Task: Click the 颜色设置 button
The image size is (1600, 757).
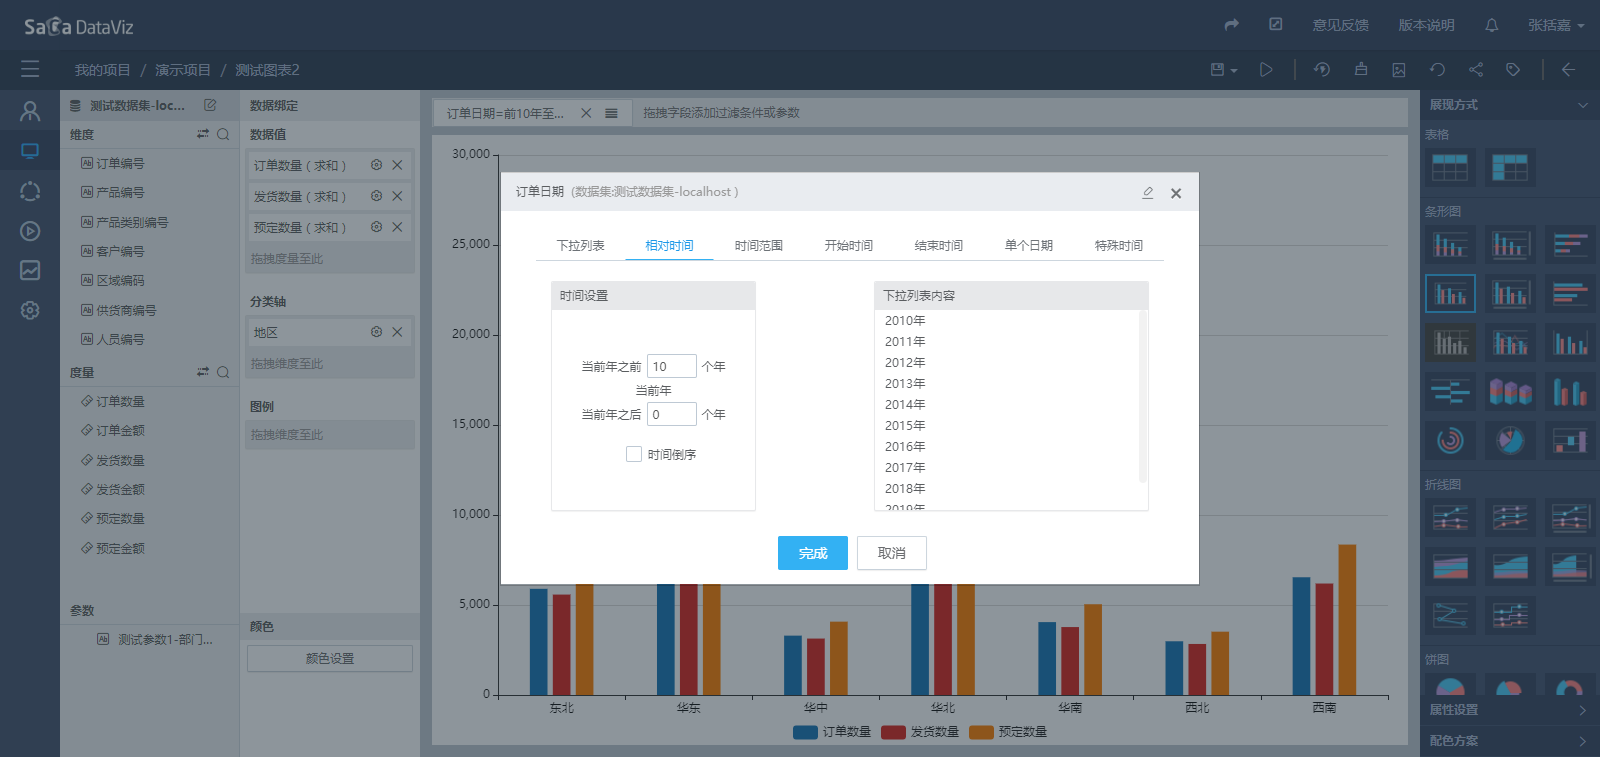Action: pos(330,658)
